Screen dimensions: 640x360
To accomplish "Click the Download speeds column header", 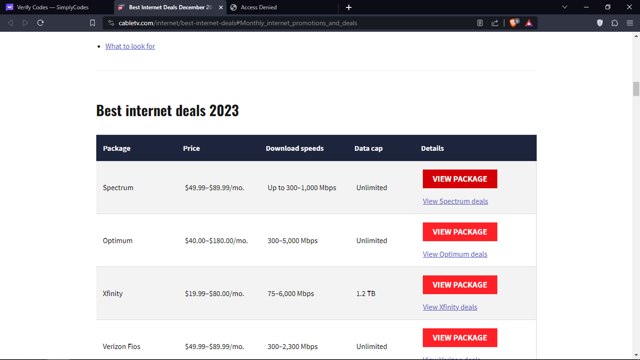I will click(295, 148).
